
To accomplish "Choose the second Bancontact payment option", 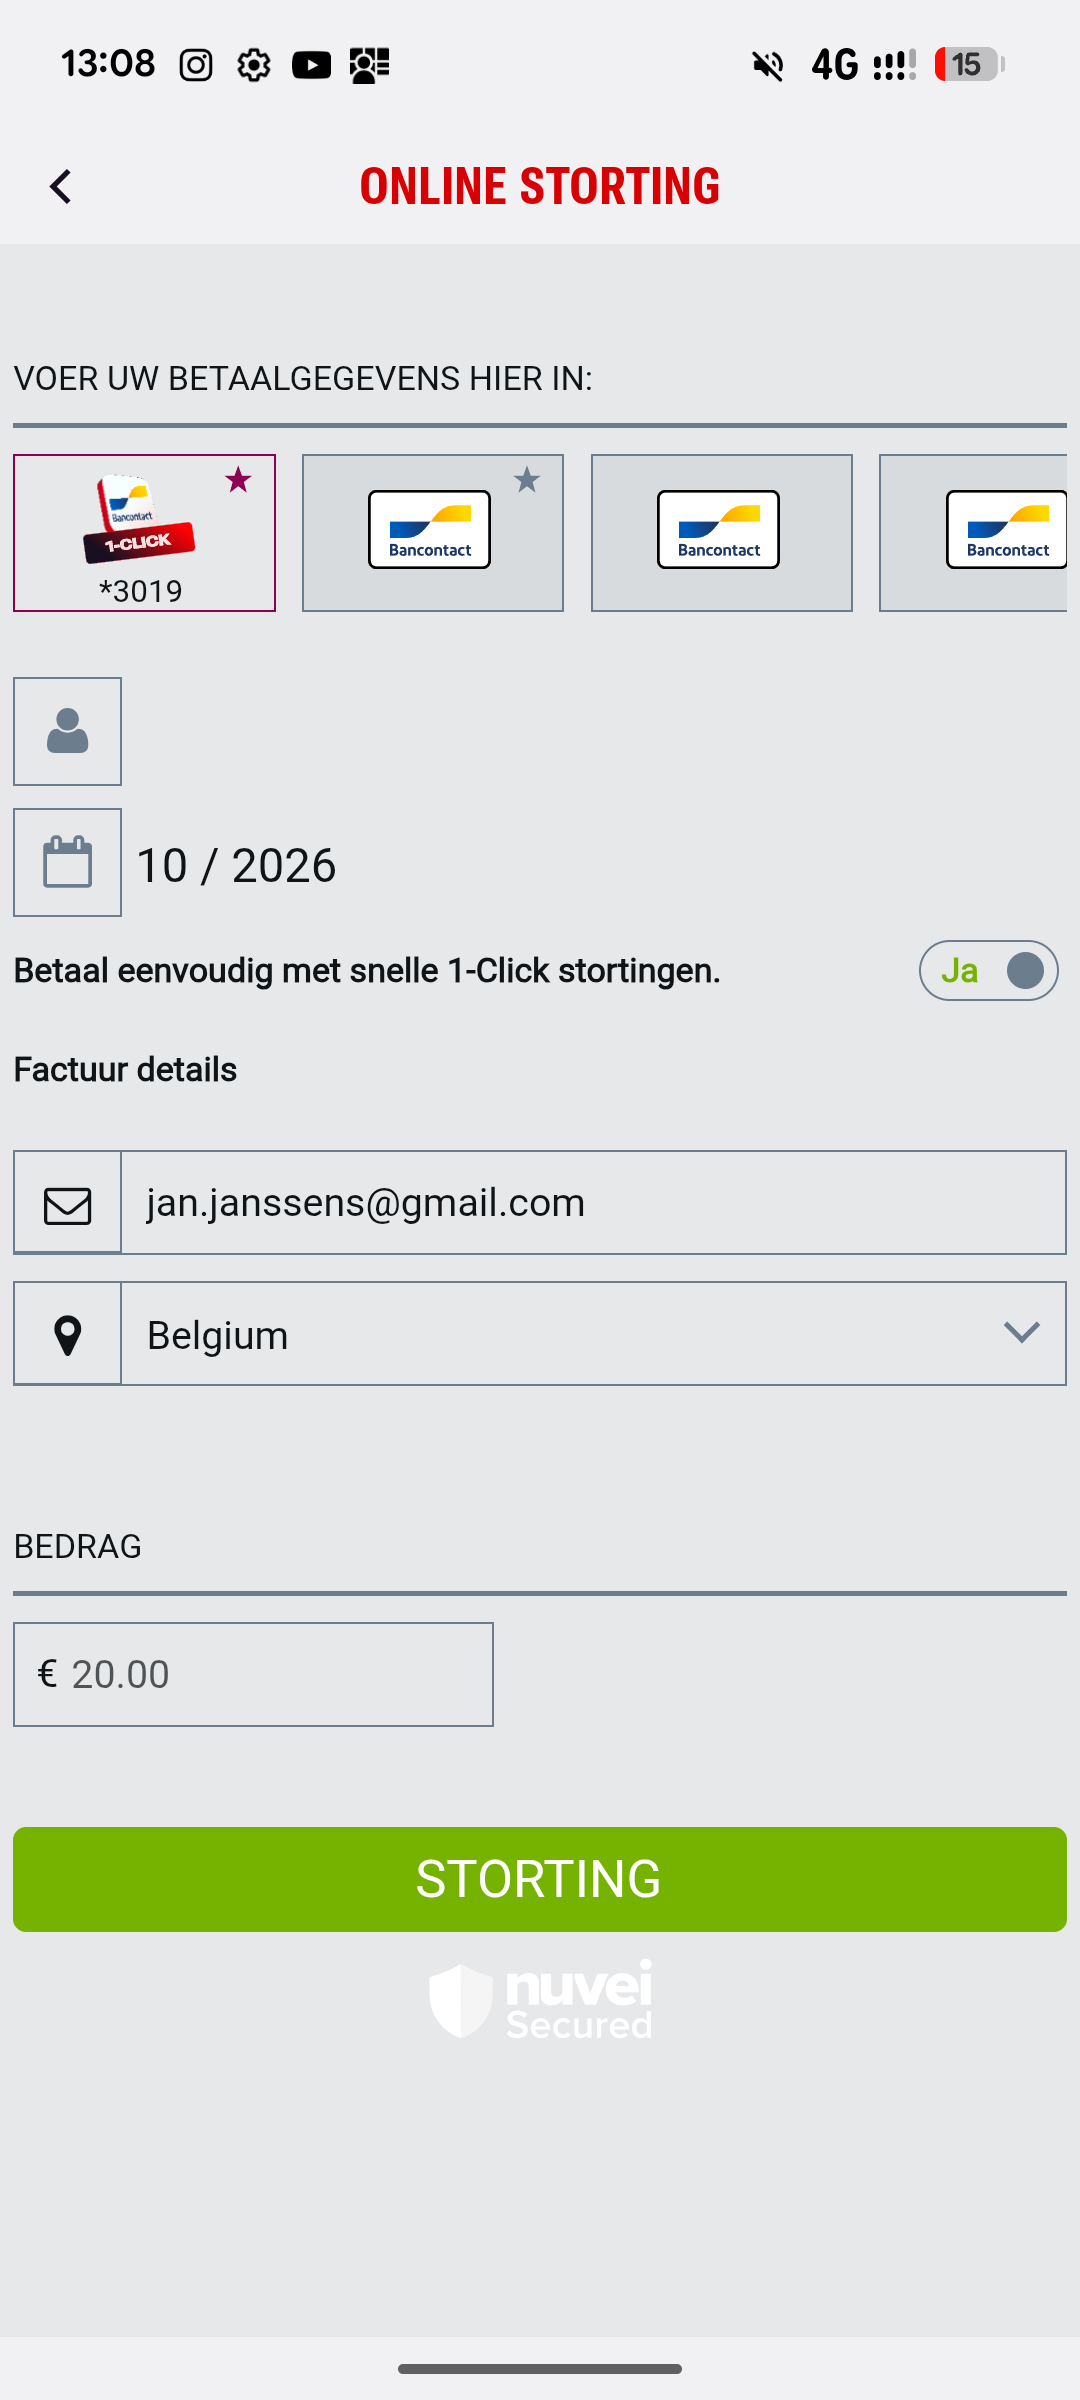I will coord(431,533).
